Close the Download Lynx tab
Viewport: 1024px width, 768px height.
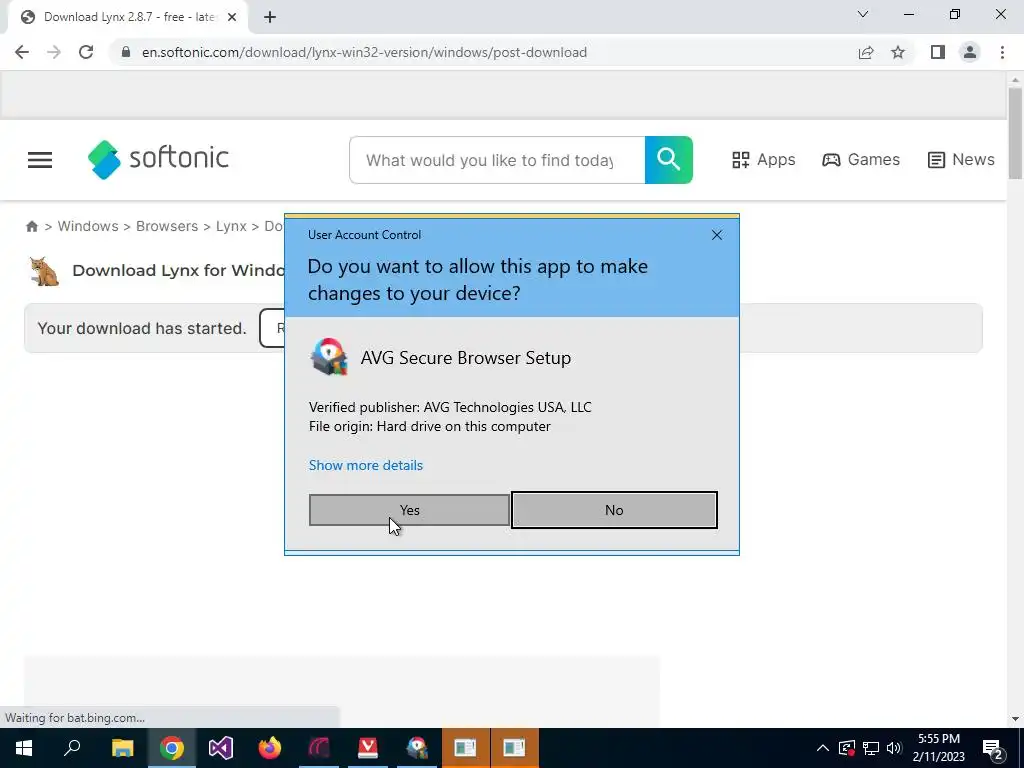(x=232, y=17)
